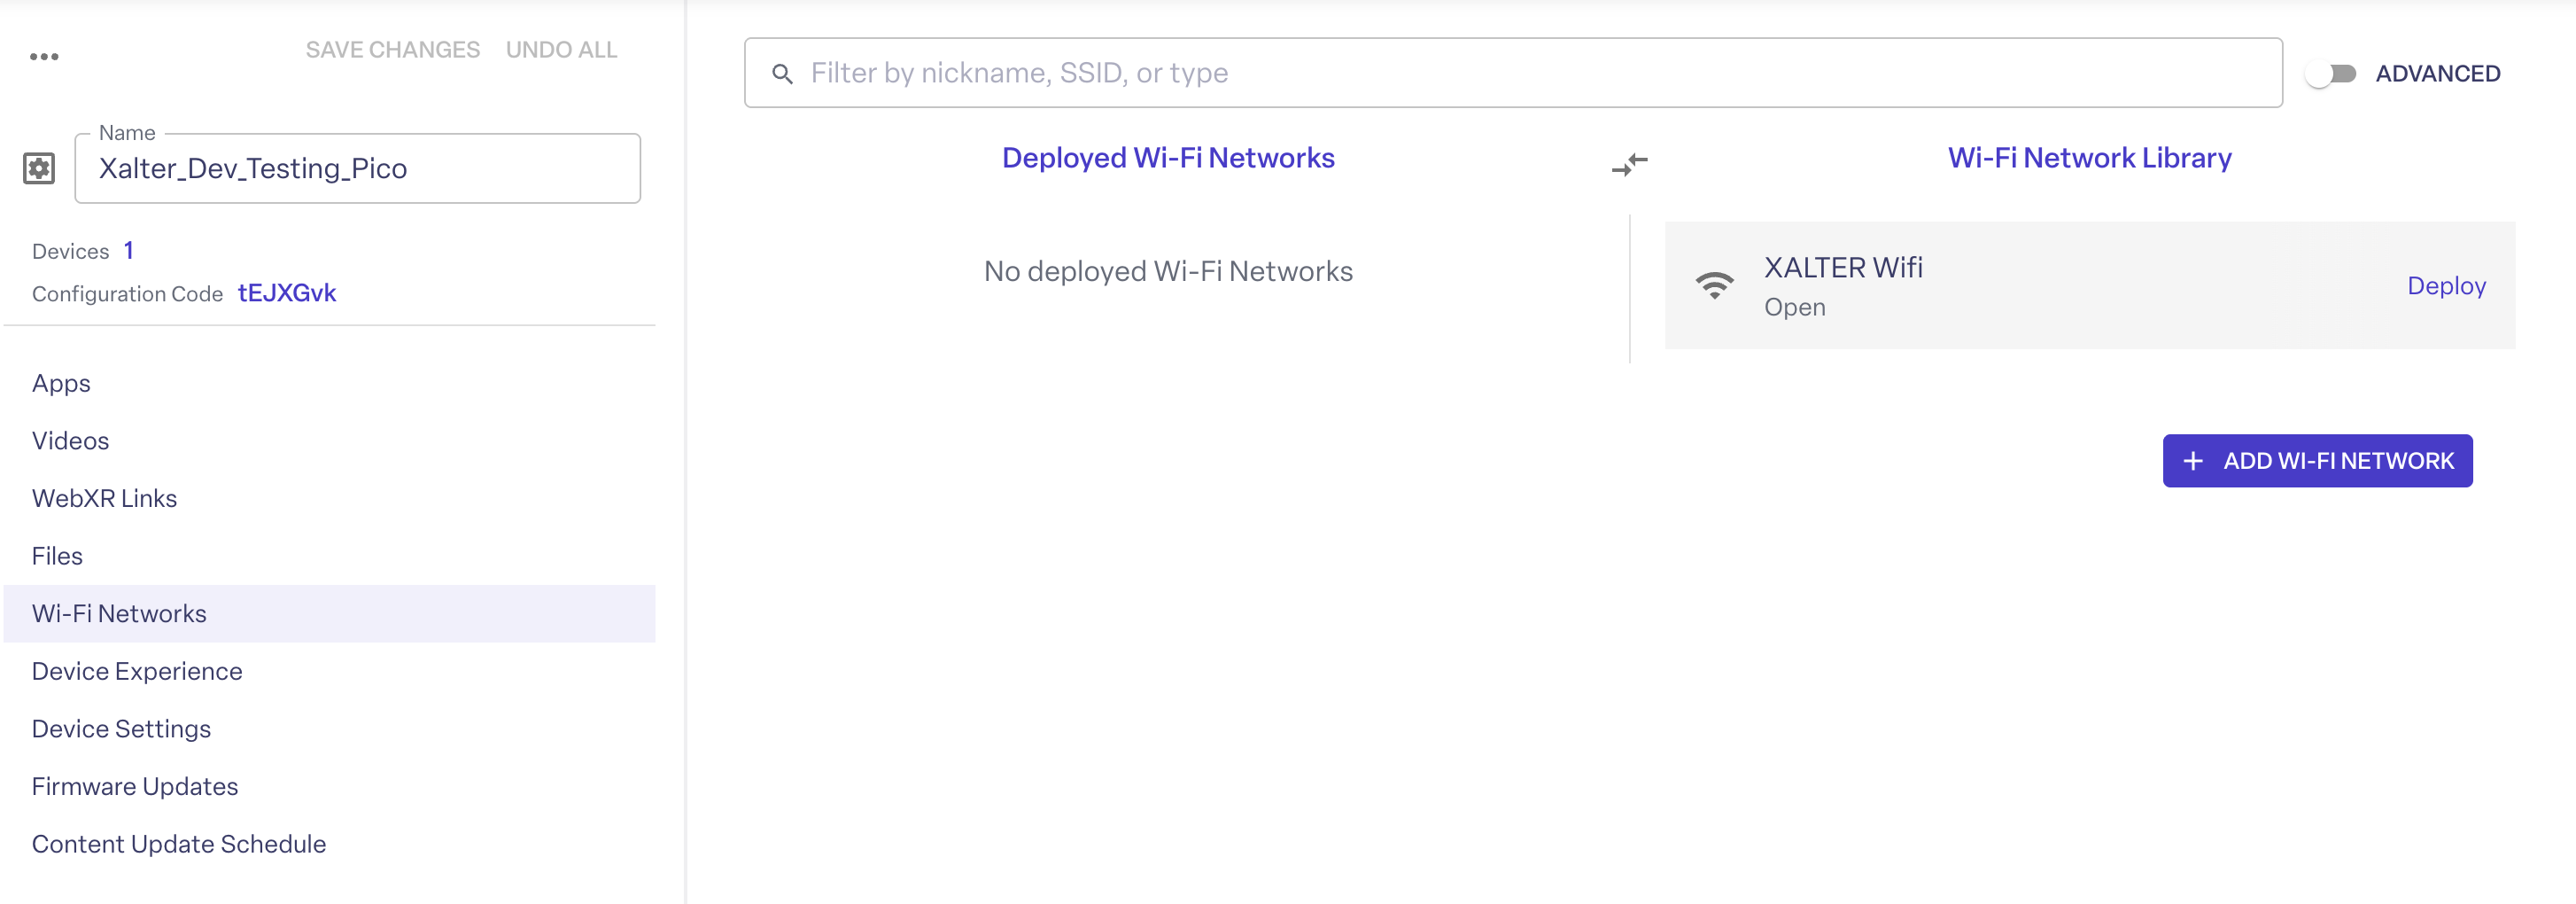Click configuration code tEJXGvk
The height and width of the screenshot is (904, 2576).
[287, 293]
